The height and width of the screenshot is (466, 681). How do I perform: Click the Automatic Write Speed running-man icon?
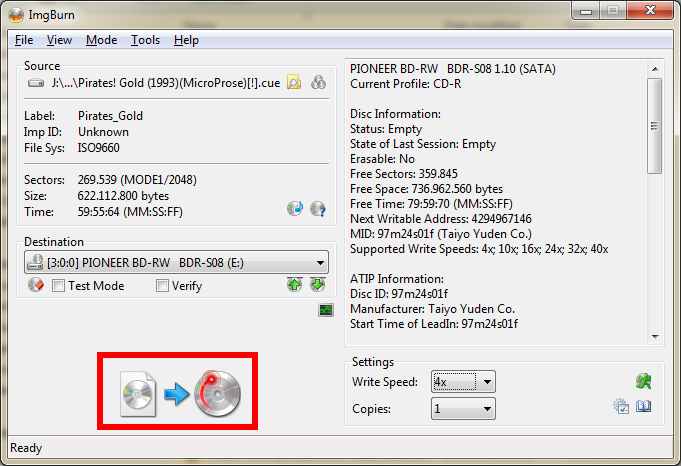(x=644, y=381)
